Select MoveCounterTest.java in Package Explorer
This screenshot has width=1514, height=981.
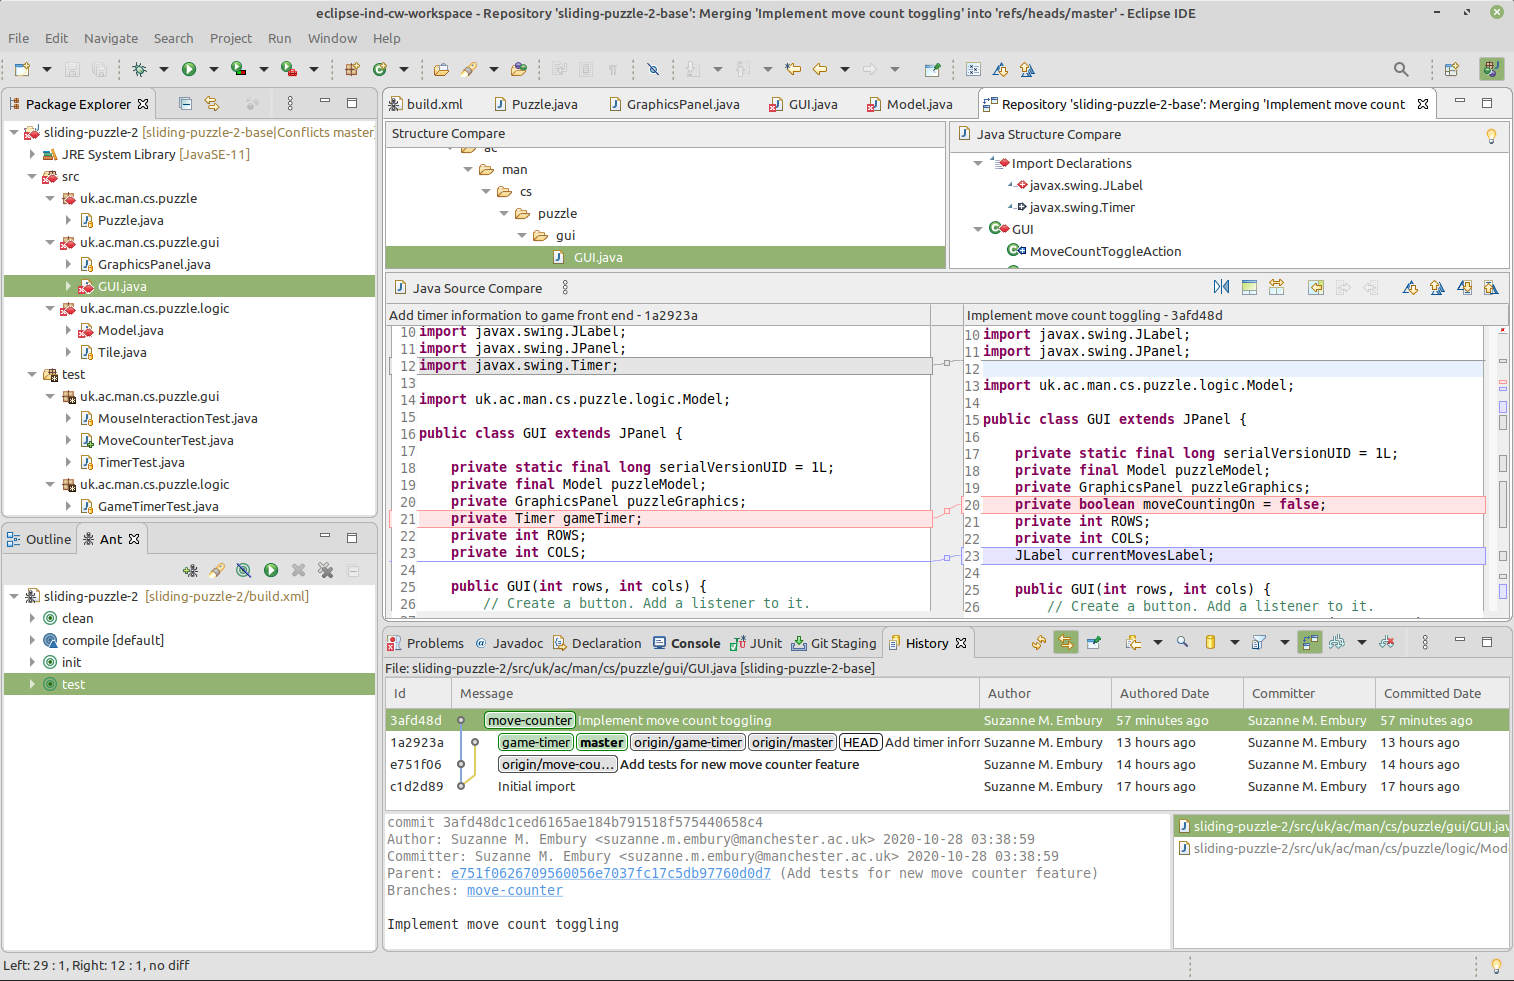(x=165, y=440)
